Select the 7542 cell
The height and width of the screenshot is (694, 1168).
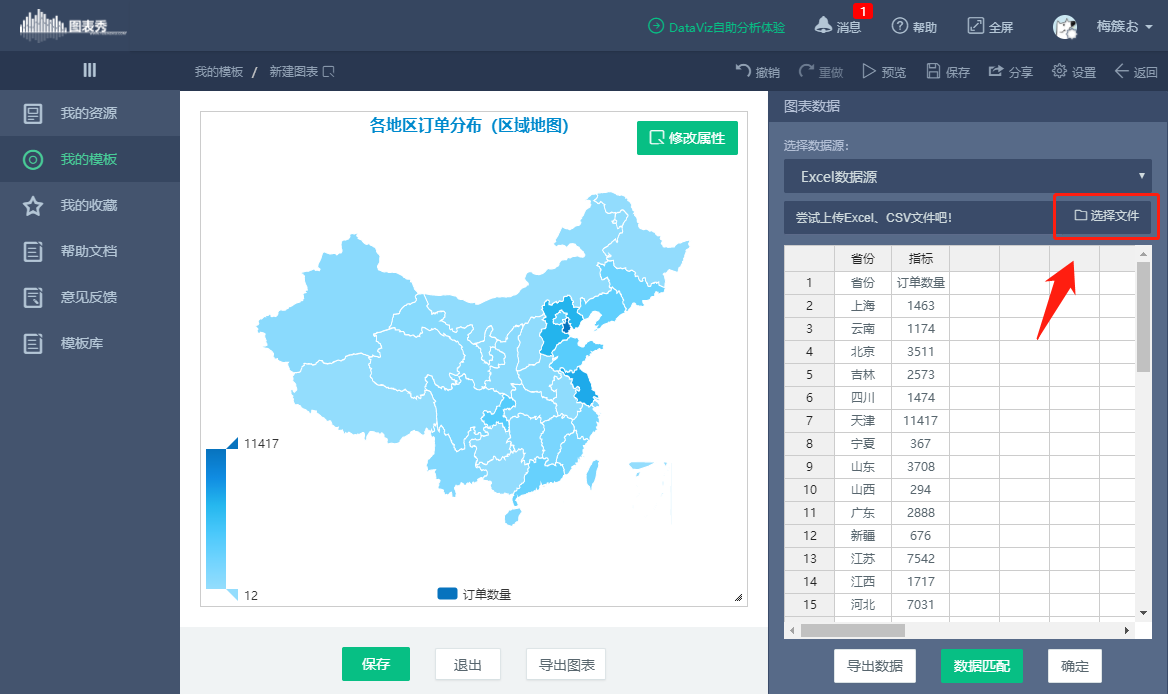point(921,558)
